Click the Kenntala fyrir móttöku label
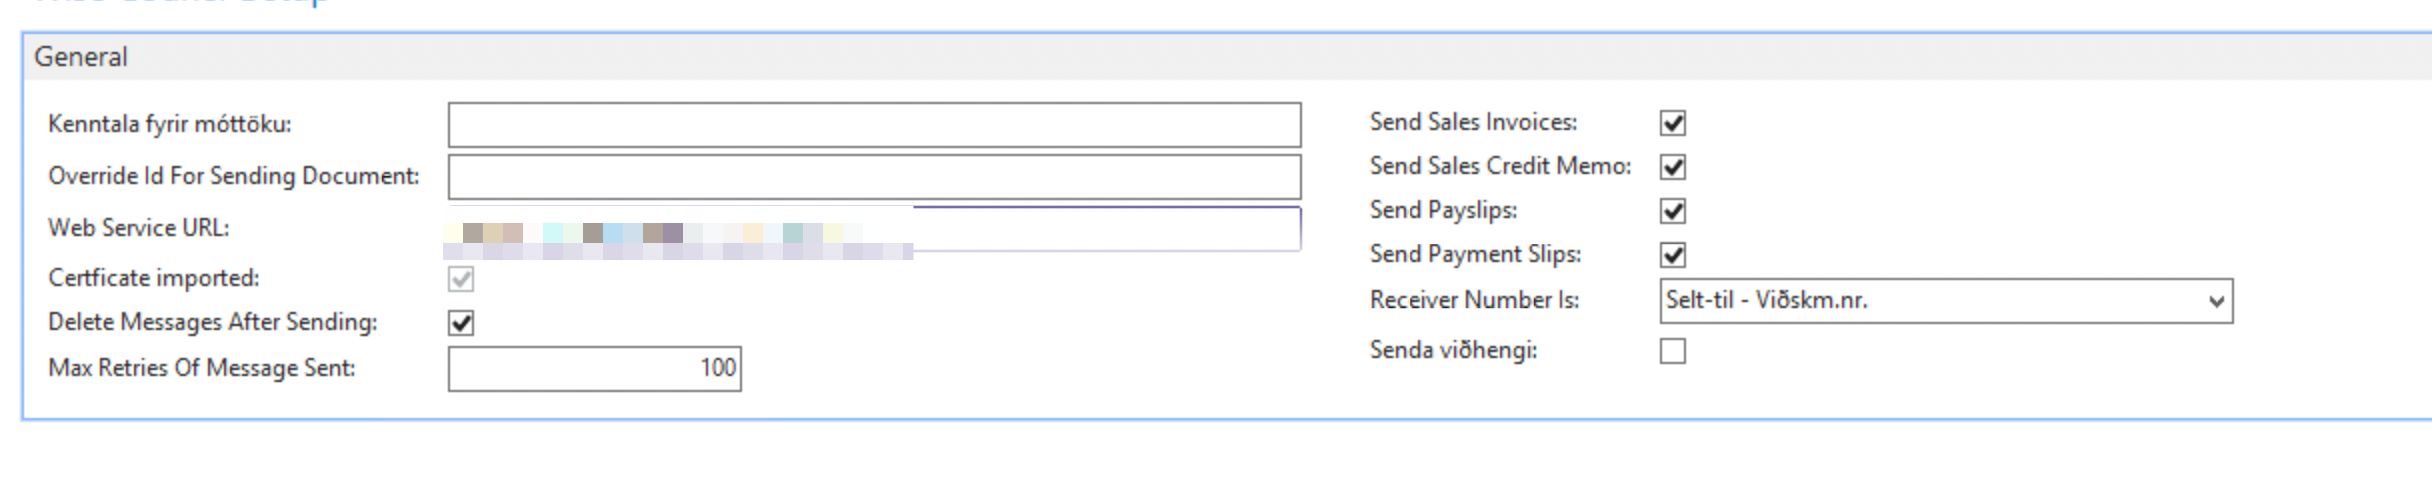 click(169, 125)
